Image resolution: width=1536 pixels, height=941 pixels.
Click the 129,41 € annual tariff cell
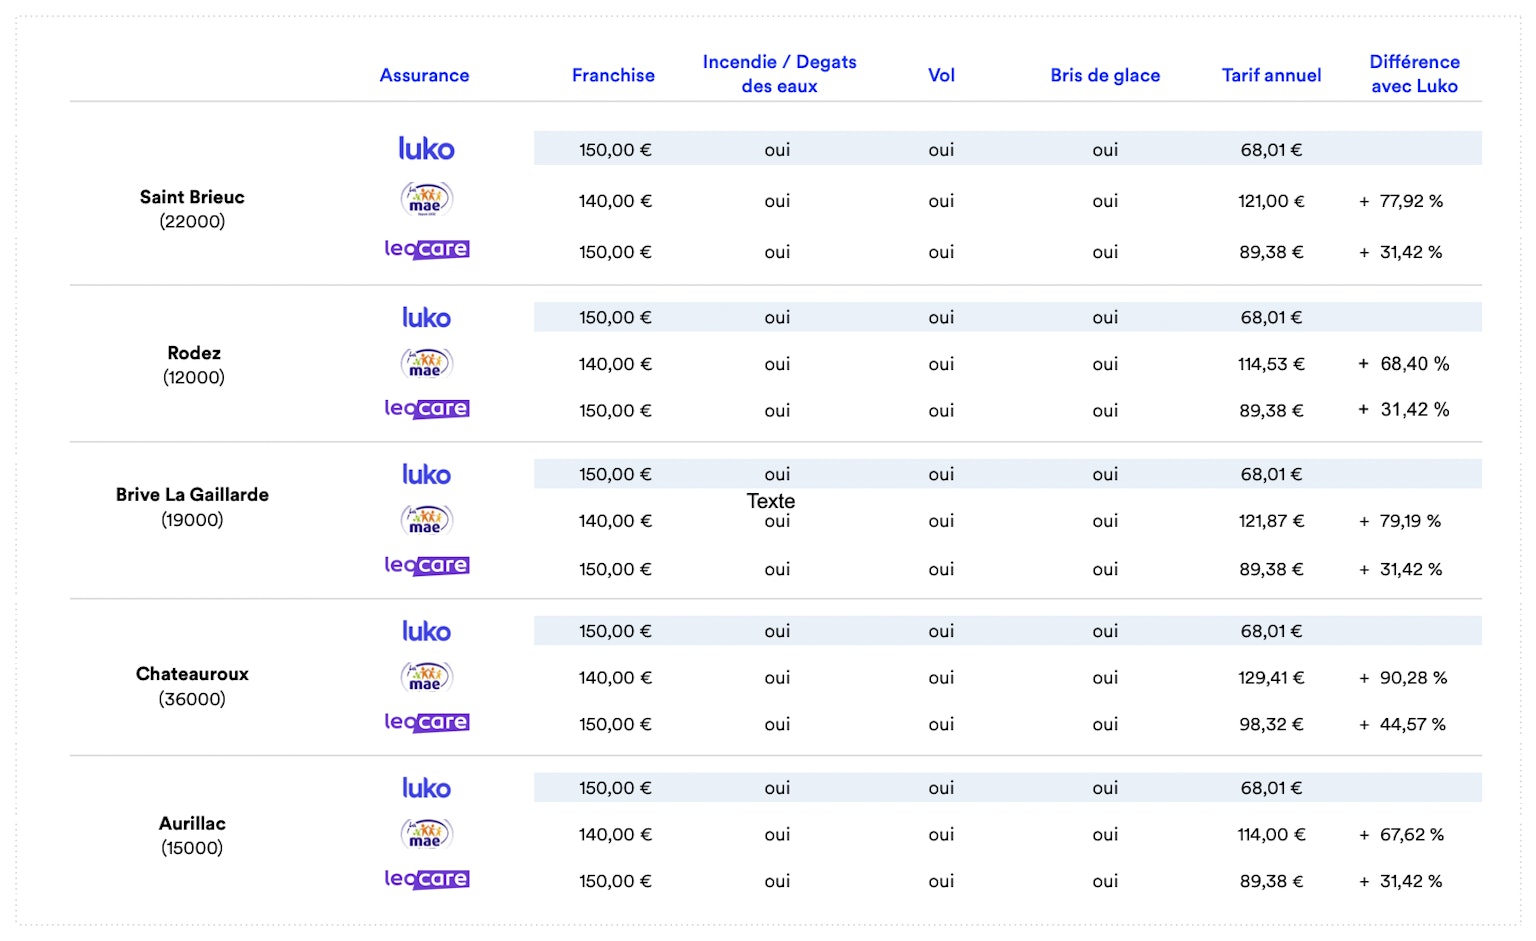[x=1271, y=678]
